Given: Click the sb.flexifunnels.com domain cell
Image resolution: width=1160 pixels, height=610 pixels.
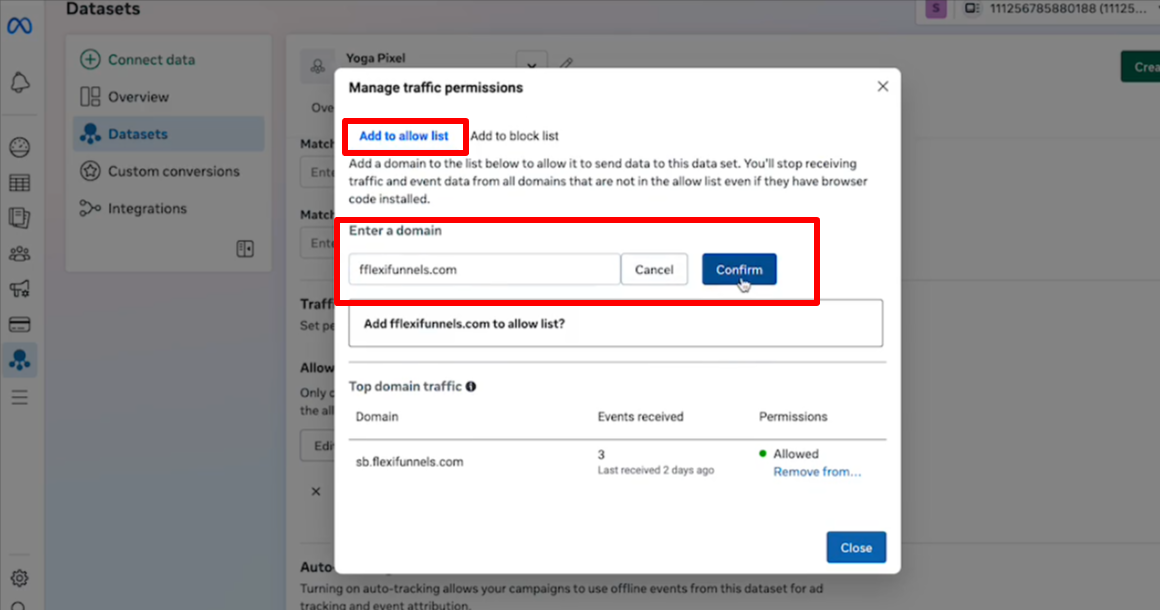Looking at the screenshot, I should click(x=409, y=462).
